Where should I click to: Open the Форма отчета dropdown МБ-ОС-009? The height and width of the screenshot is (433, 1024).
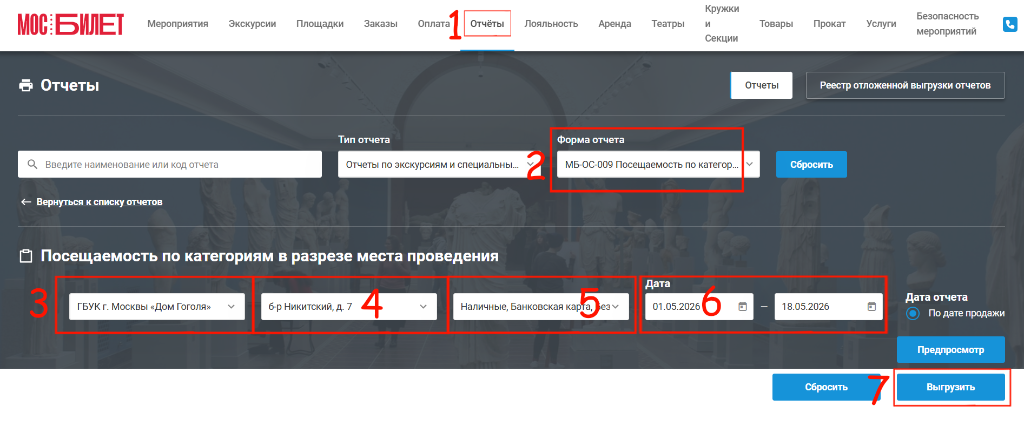point(658,165)
